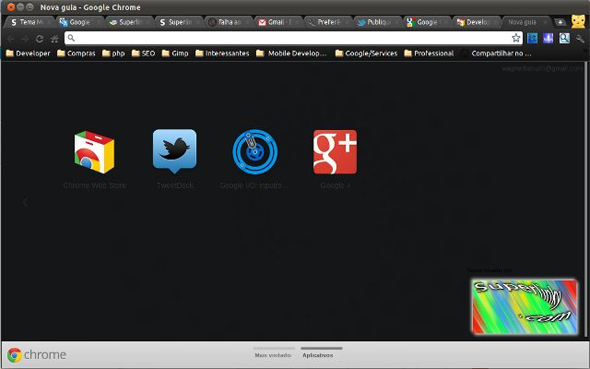This screenshot has width=590, height=369.
Task: Switch to the Develo... tab
Action: 476,22
